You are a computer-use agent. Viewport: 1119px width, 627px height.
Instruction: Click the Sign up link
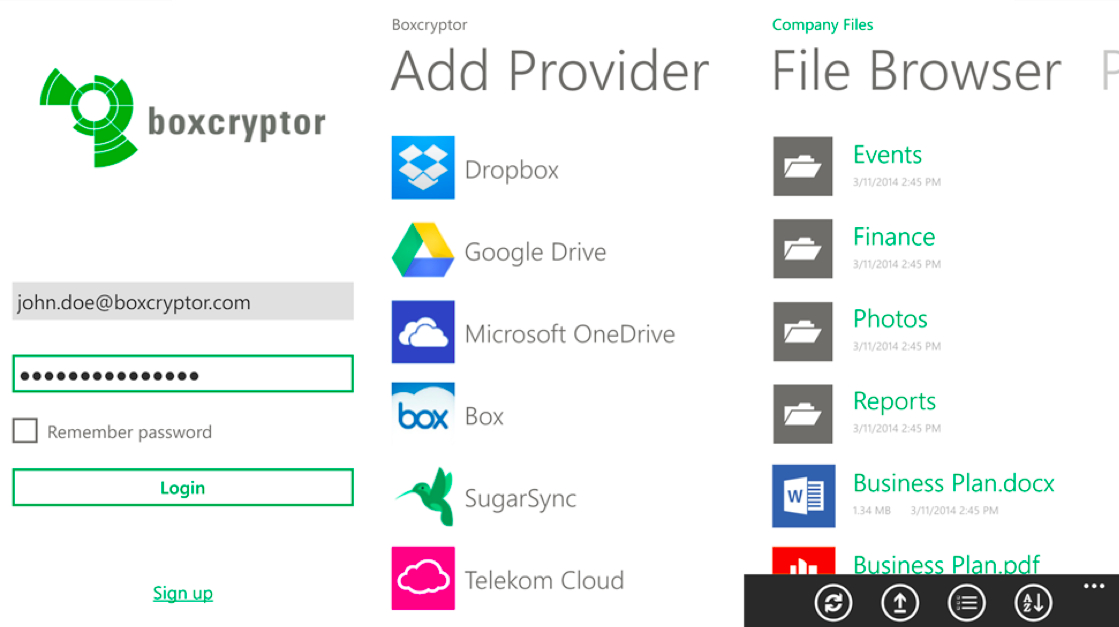click(182, 593)
